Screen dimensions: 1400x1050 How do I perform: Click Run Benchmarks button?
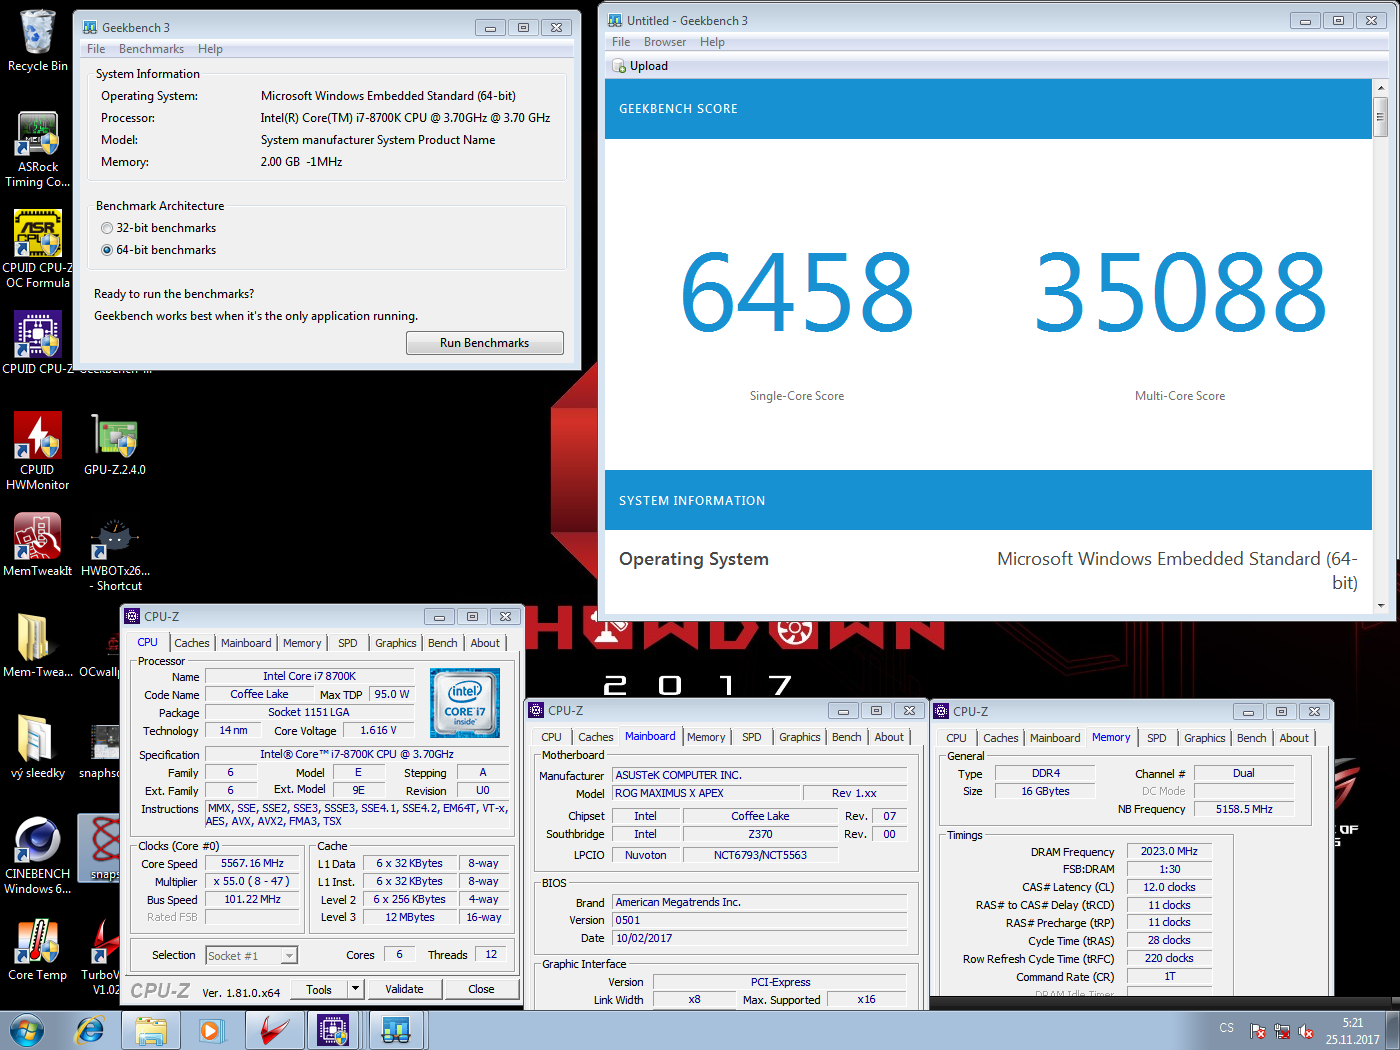(484, 343)
